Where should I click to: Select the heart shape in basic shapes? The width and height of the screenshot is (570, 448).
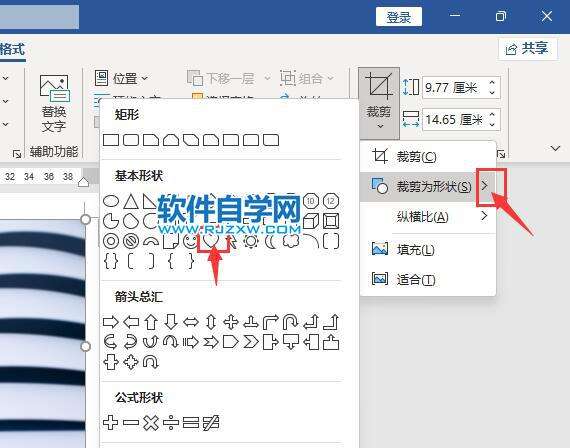[210, 240]
